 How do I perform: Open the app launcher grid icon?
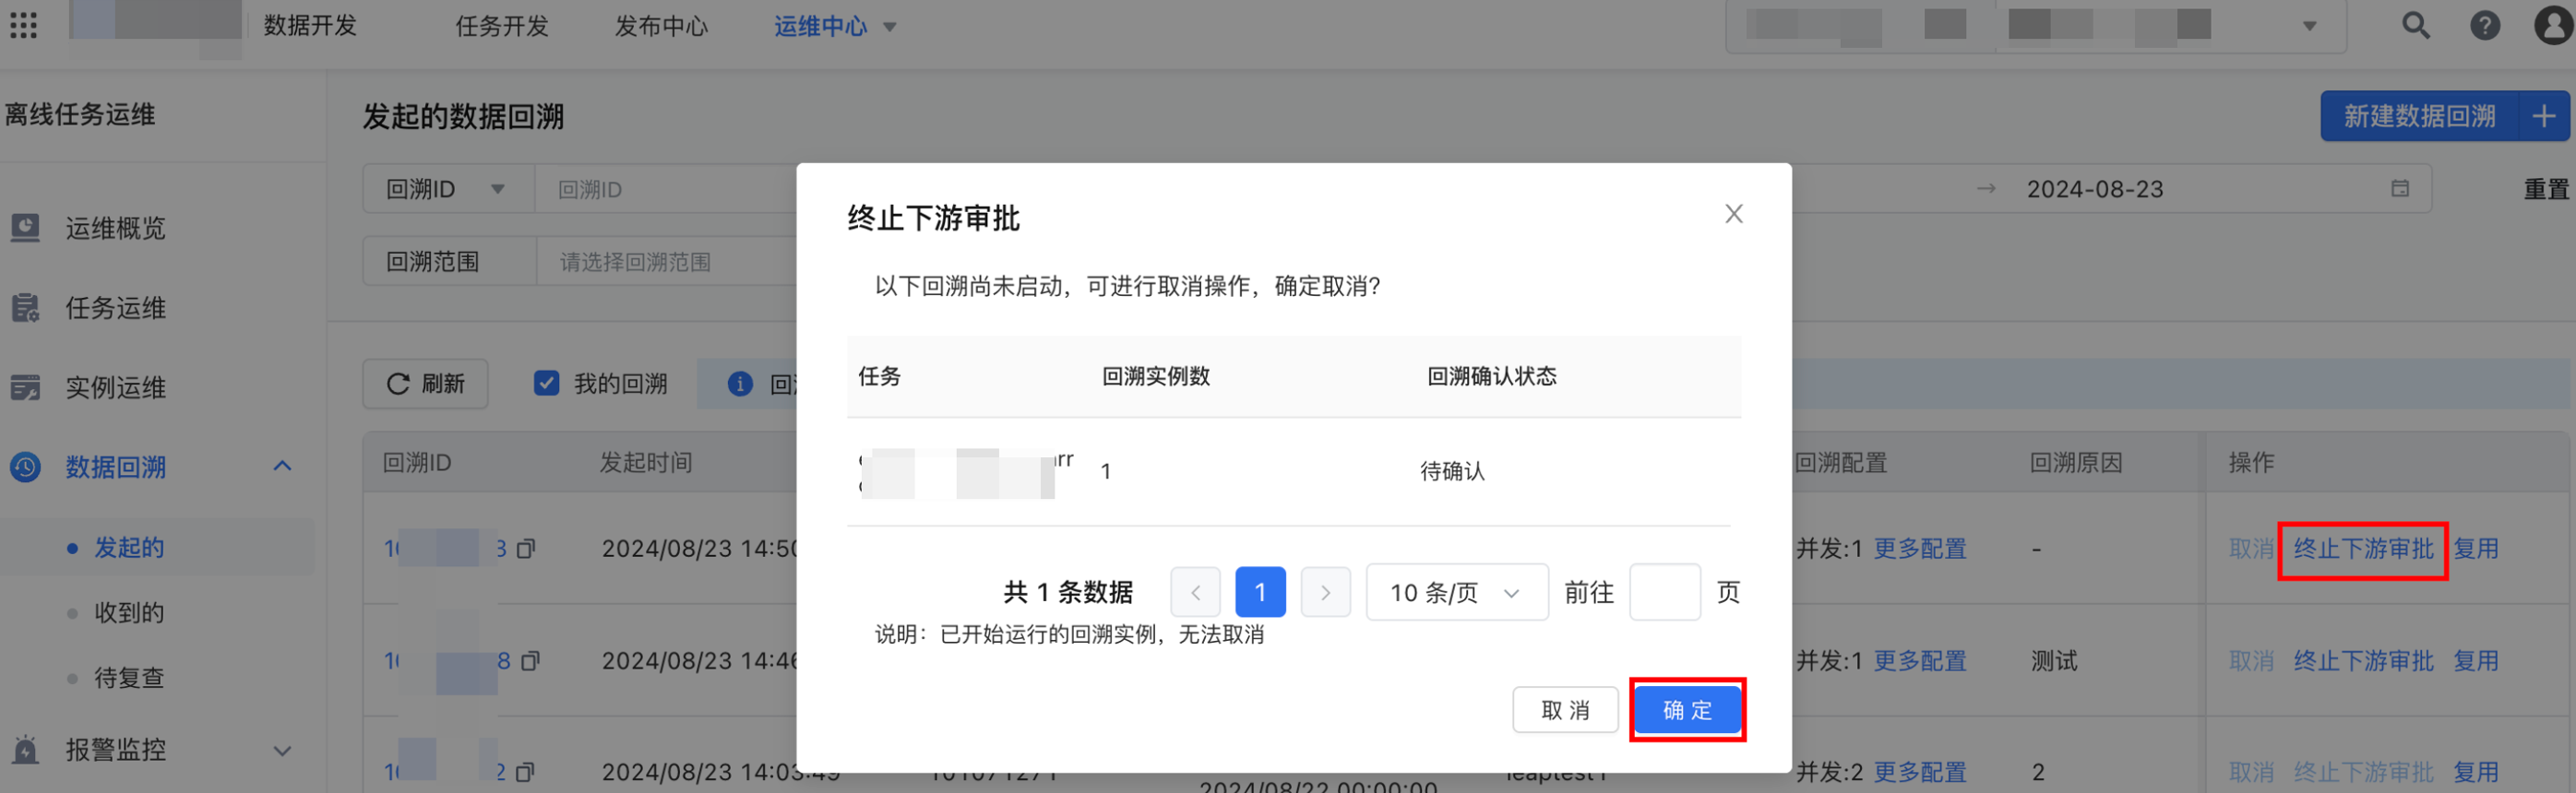point(23,25)
